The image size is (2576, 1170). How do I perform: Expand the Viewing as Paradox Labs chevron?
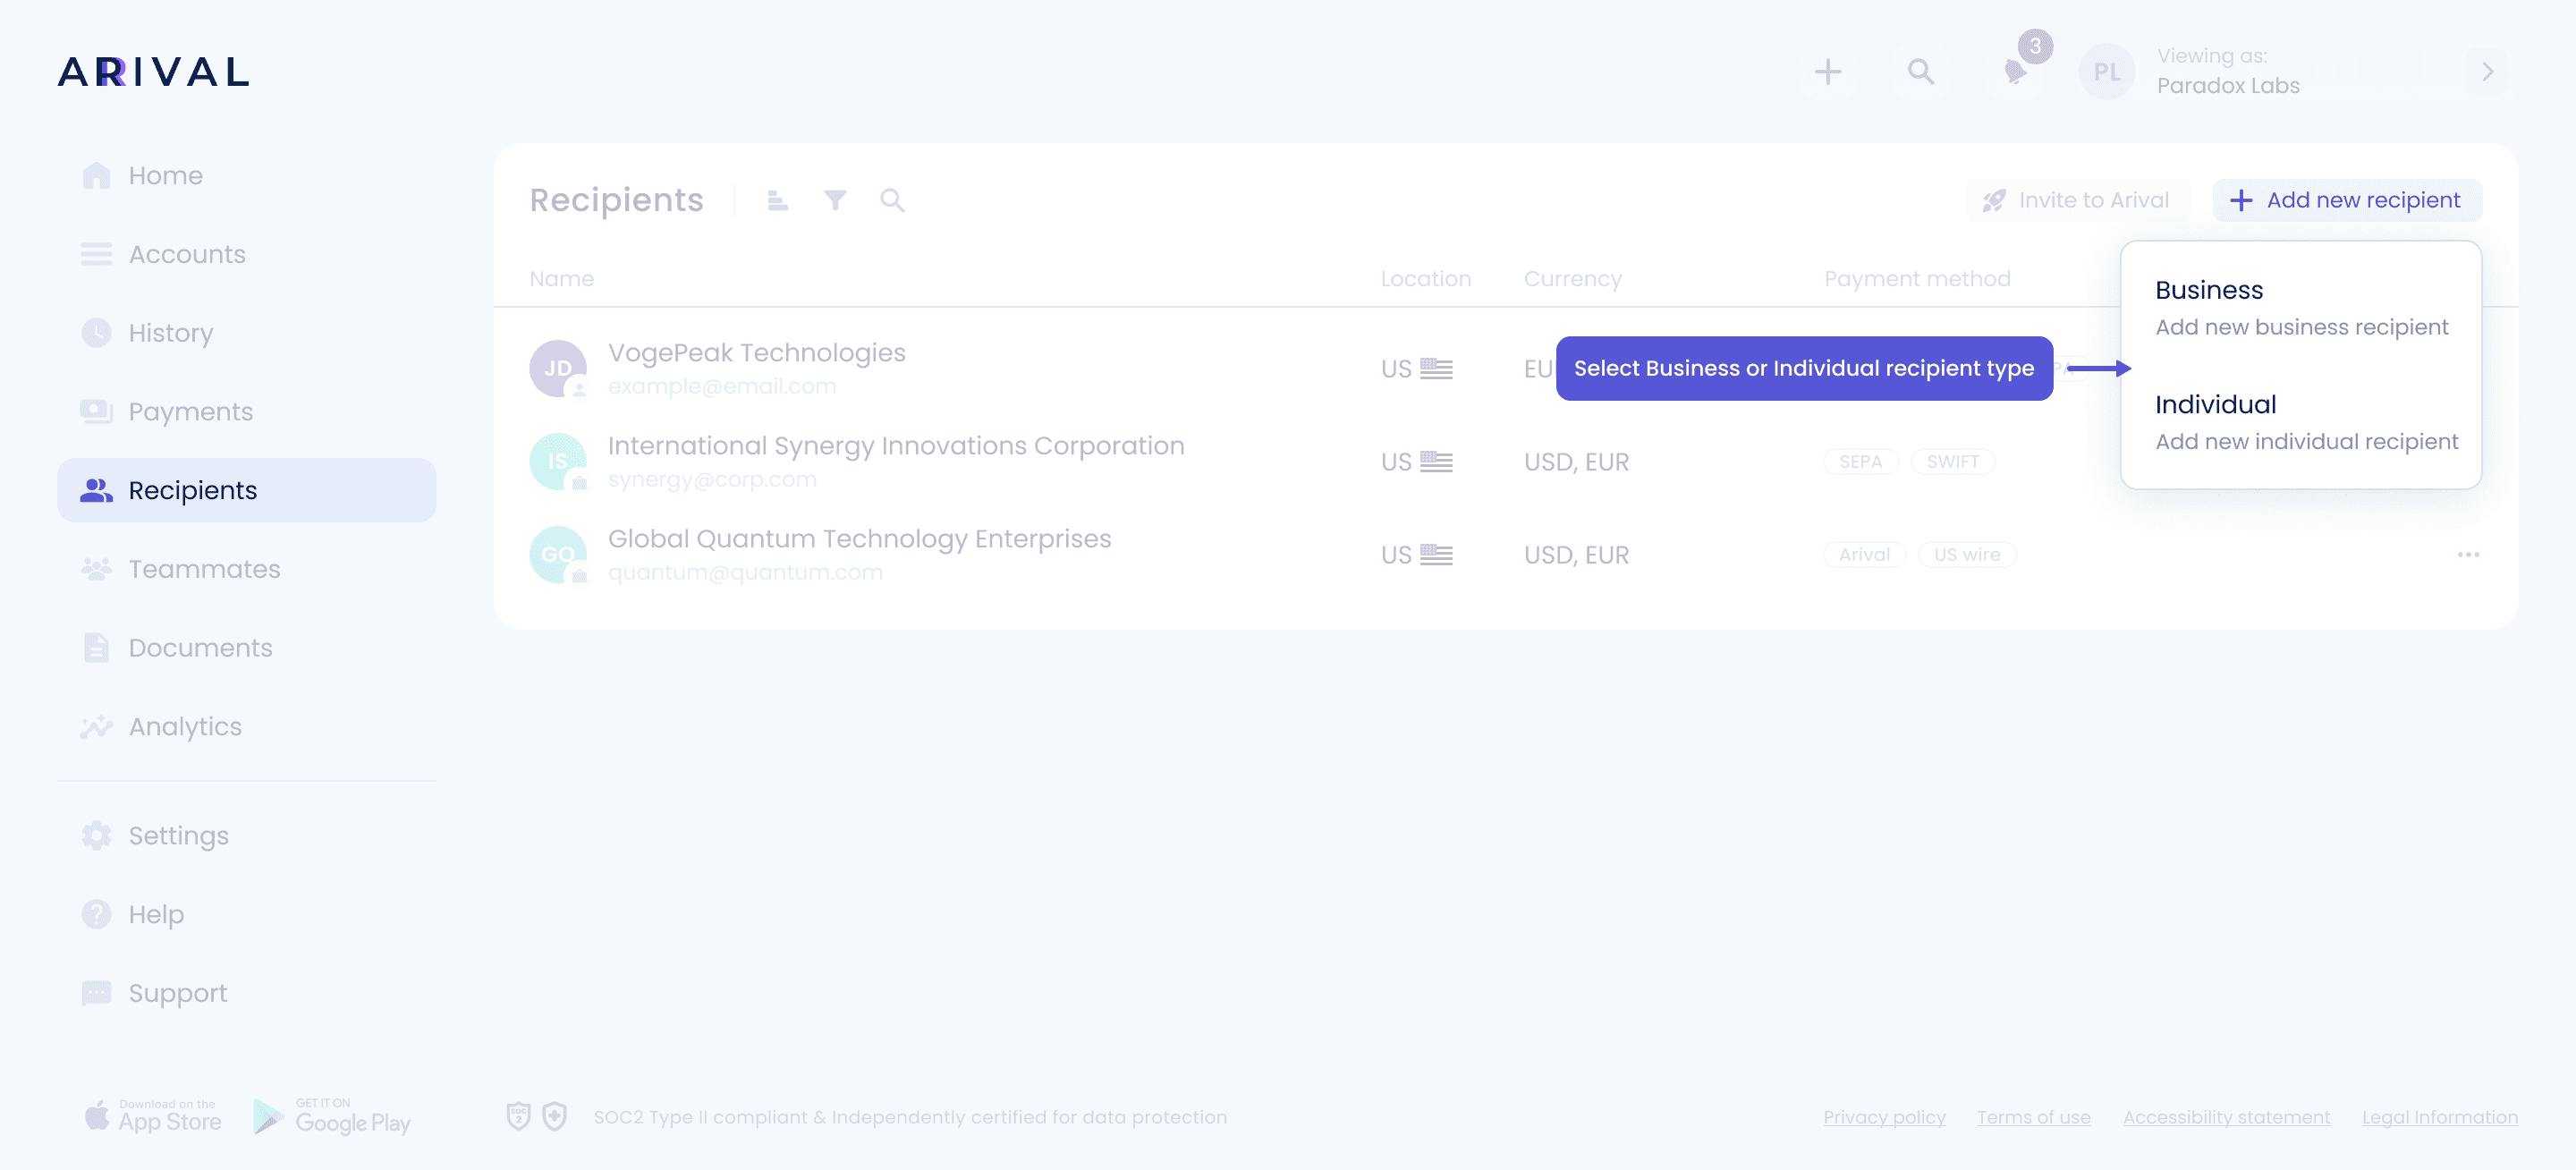[2488, 72]
